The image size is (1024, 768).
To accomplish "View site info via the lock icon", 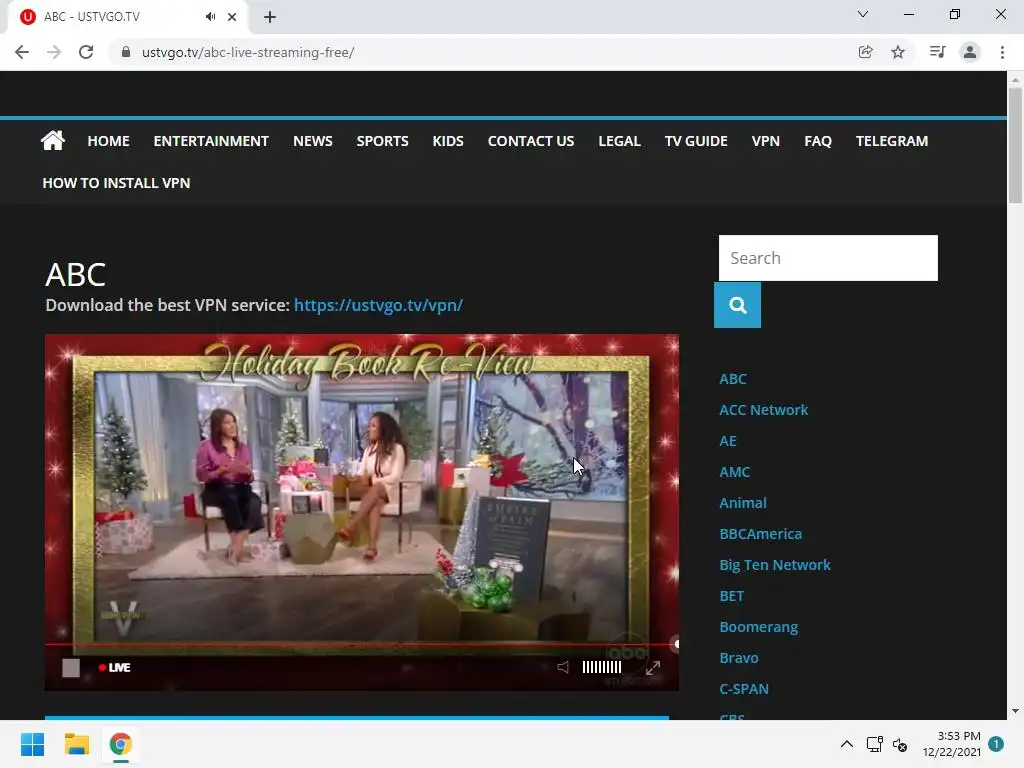I will 126,52.
